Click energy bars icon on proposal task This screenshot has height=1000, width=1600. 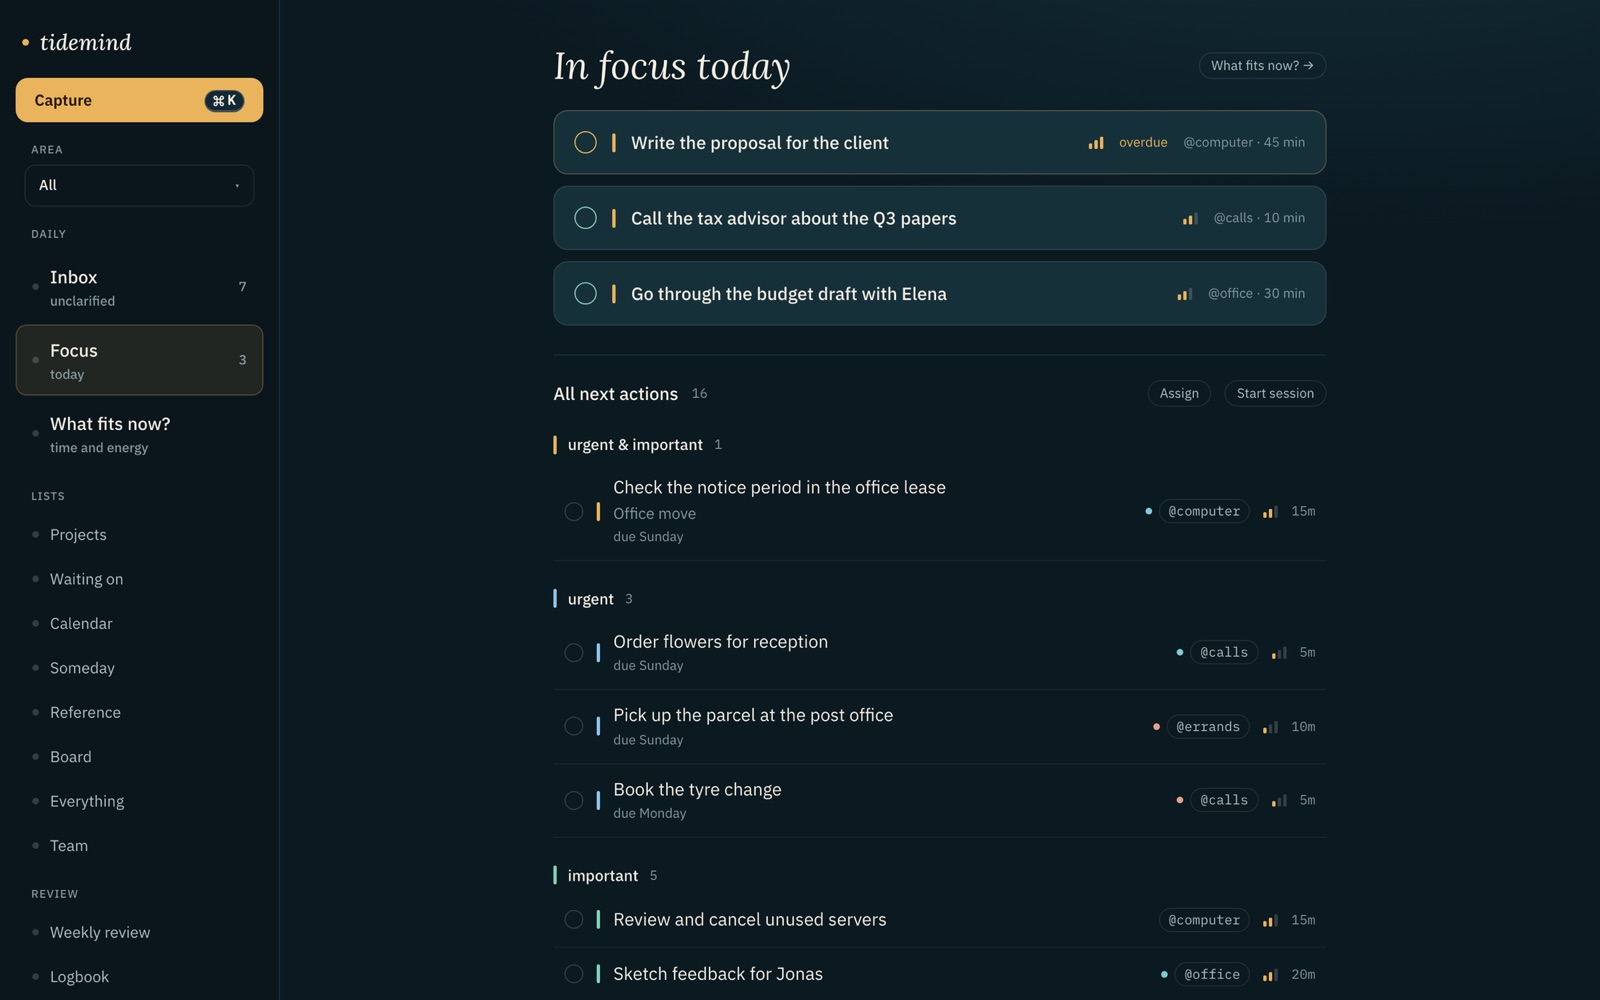click(x=1096, y=143)
